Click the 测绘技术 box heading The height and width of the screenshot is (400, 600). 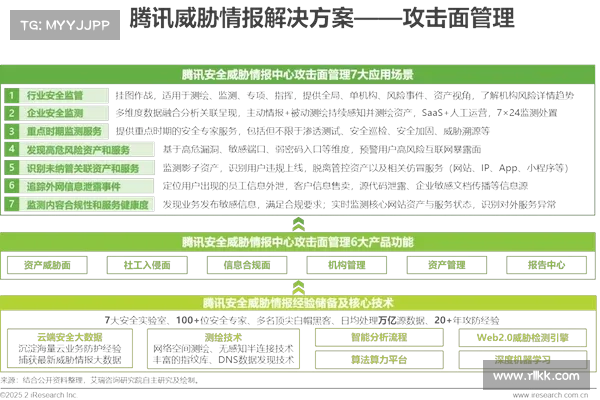[x=223, y=338]
